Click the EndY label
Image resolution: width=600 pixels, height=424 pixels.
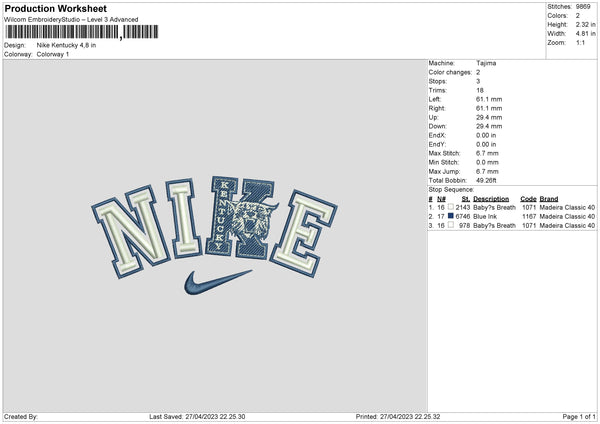click(437, 144)
